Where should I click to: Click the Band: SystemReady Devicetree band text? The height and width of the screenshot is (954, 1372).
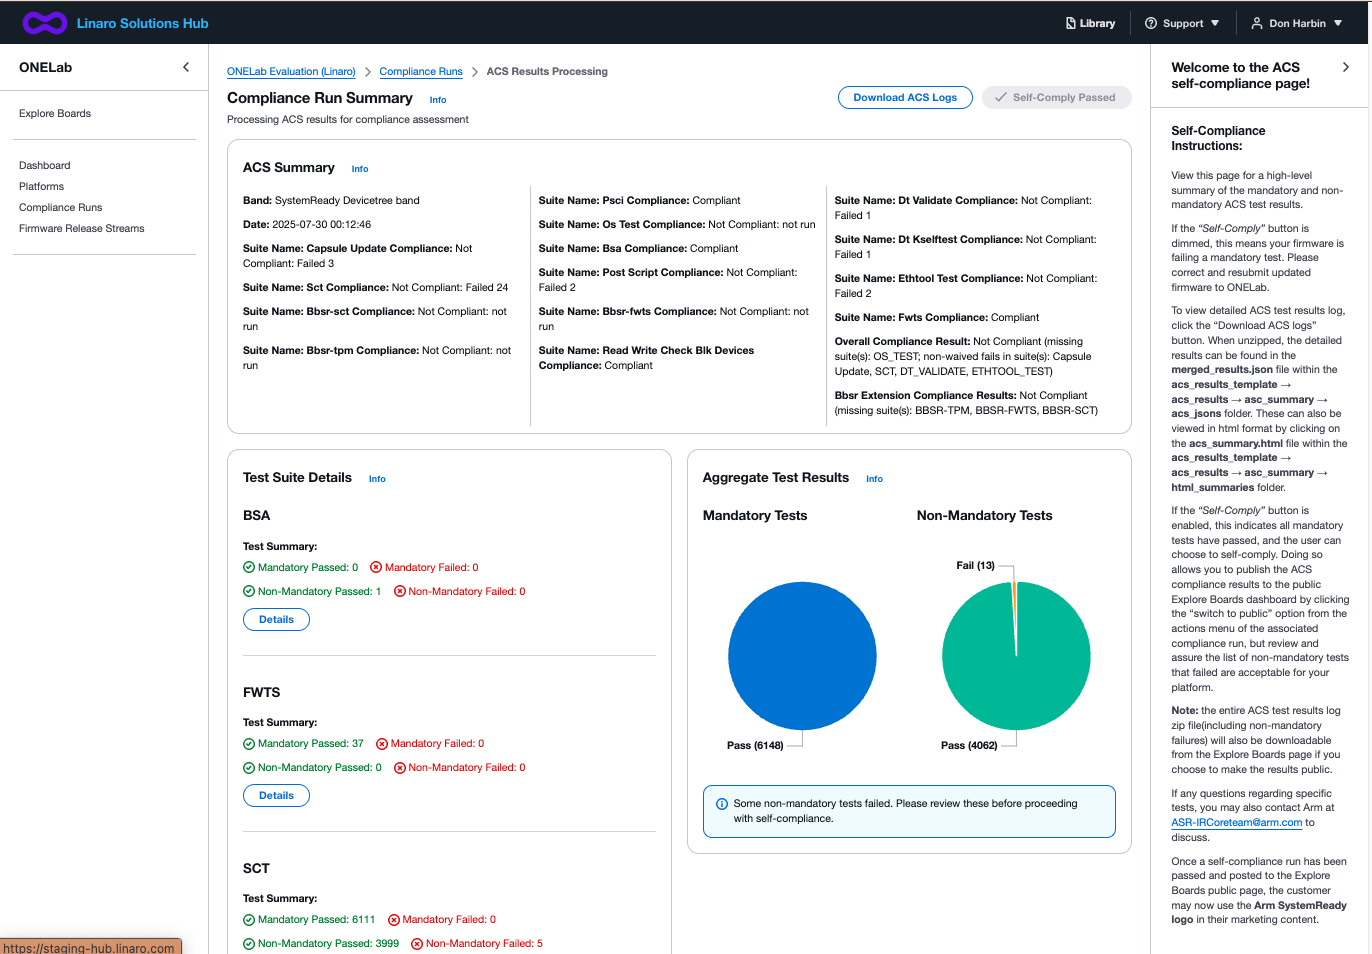pyautogui.click(x=331, y=200)
